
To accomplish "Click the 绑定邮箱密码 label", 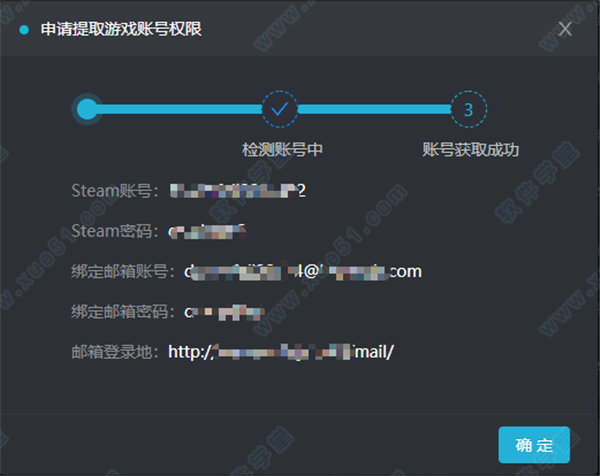I will click(123, 312).
